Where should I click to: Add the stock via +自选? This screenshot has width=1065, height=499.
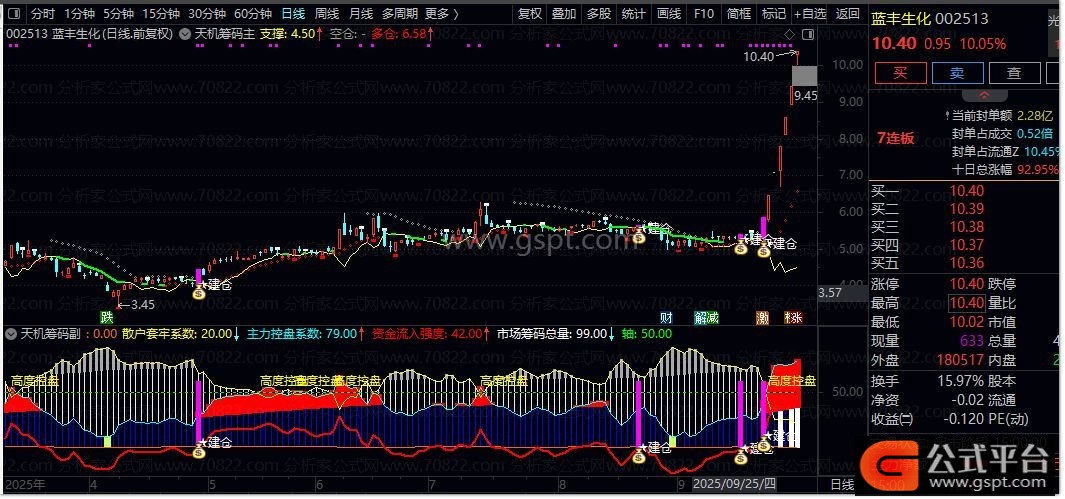pos(810,14)
